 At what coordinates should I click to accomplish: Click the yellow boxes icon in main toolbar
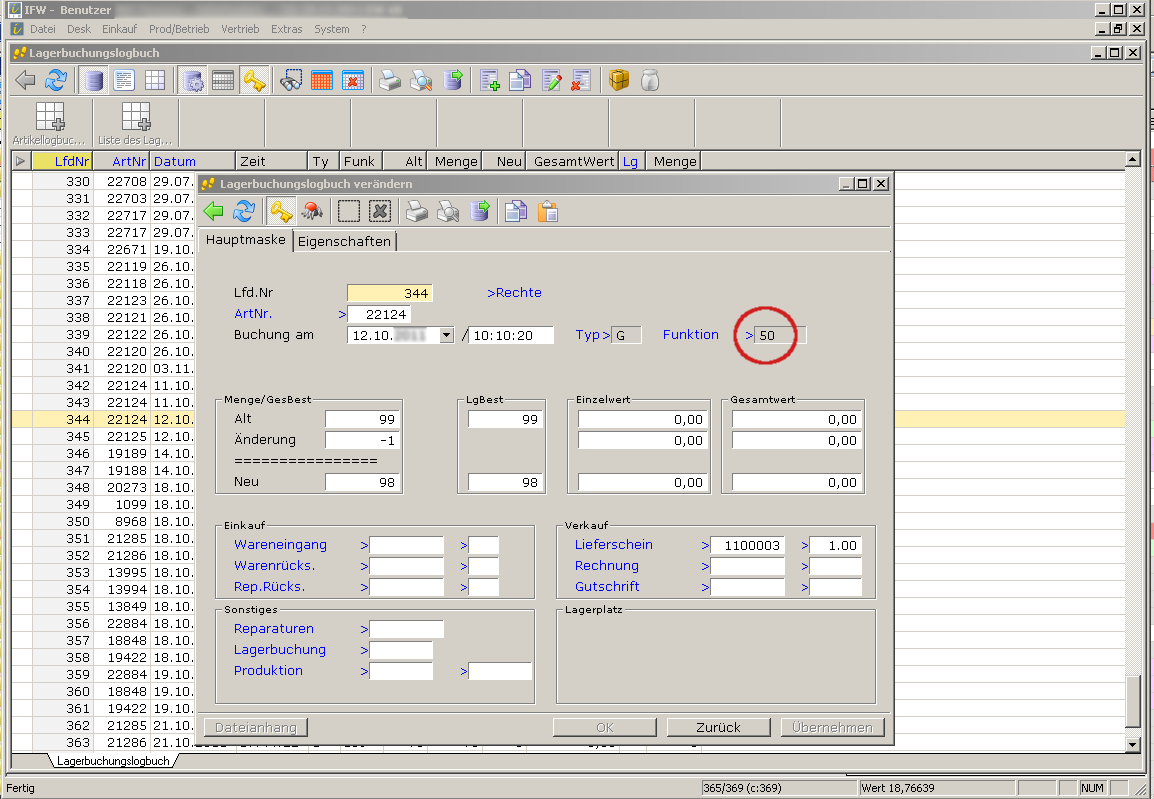(x=619, y=81)
